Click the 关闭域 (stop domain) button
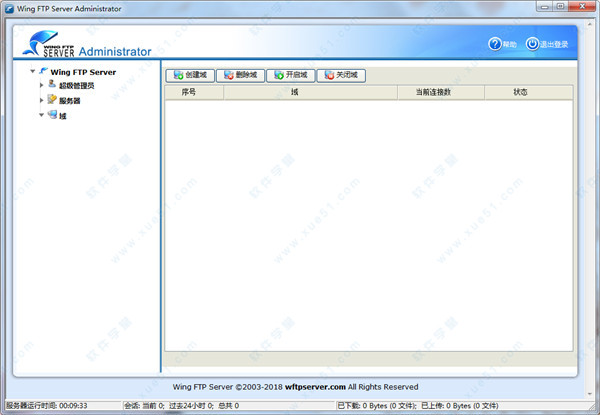 pyautogui.click(x=341, y=75)
